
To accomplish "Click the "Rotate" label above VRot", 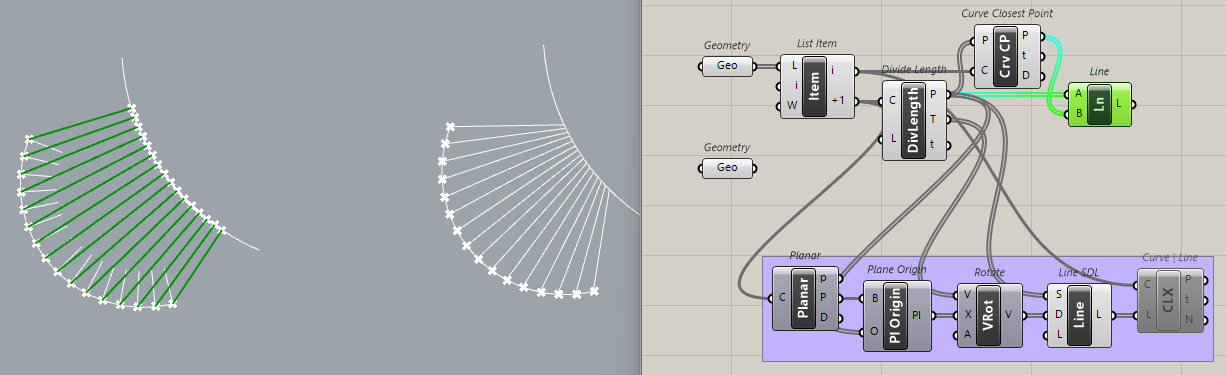I will tap(989, 272).
